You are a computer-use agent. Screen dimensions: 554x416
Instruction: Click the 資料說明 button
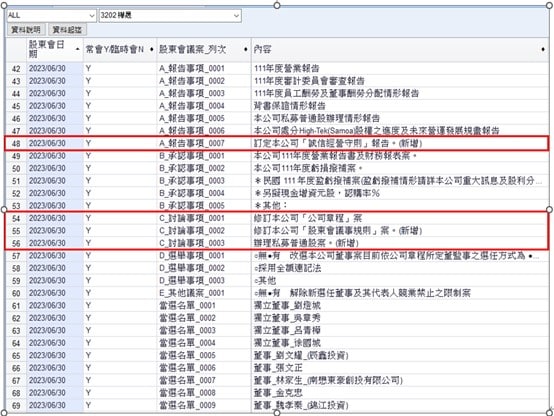pos(26,30)
